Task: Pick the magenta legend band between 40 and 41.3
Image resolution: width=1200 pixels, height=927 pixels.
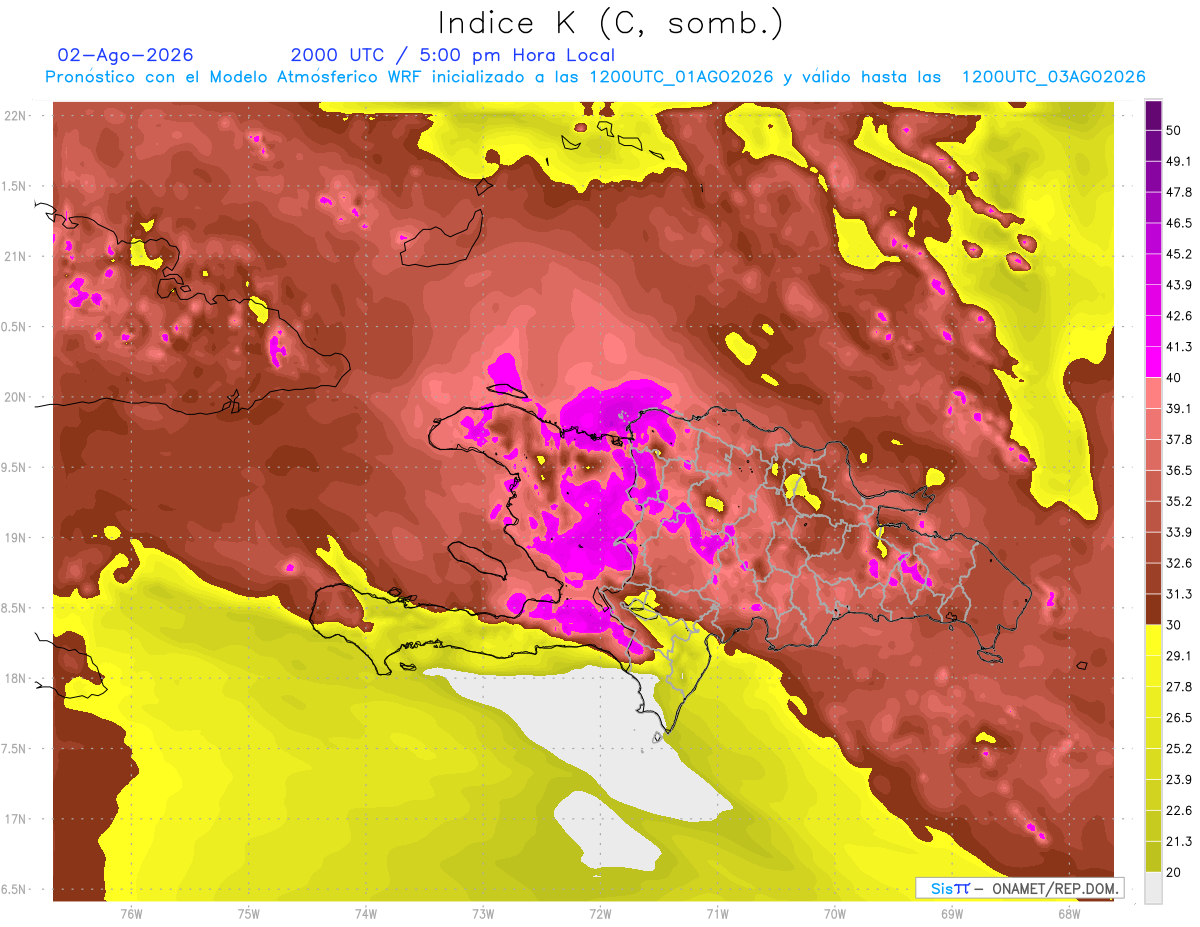Action: click(x=1153, y=361)
